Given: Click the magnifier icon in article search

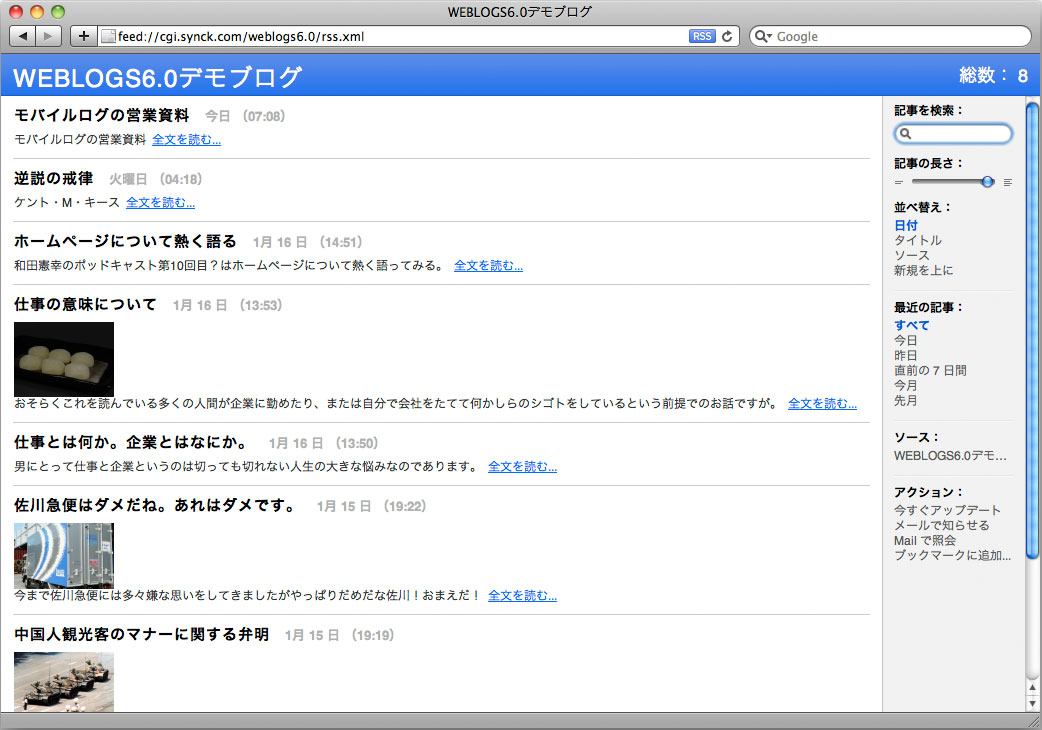Looking at the screenshot, I should (x=905, y=134).
